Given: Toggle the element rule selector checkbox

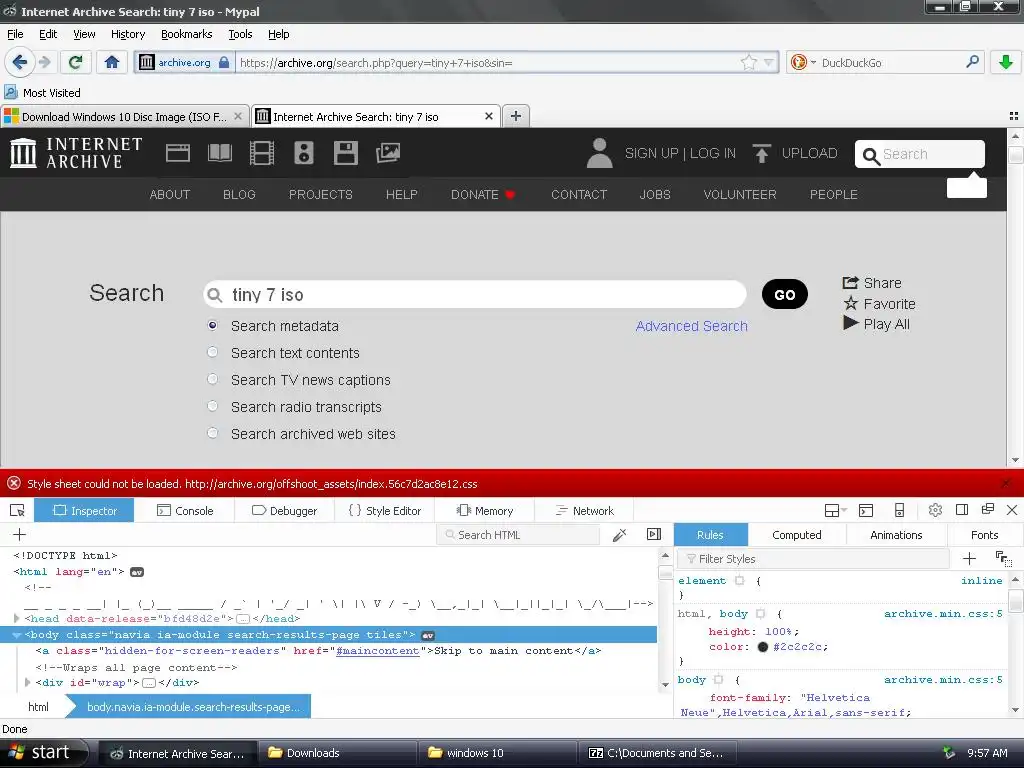Looking at the screenshot, I should [739, 580].
